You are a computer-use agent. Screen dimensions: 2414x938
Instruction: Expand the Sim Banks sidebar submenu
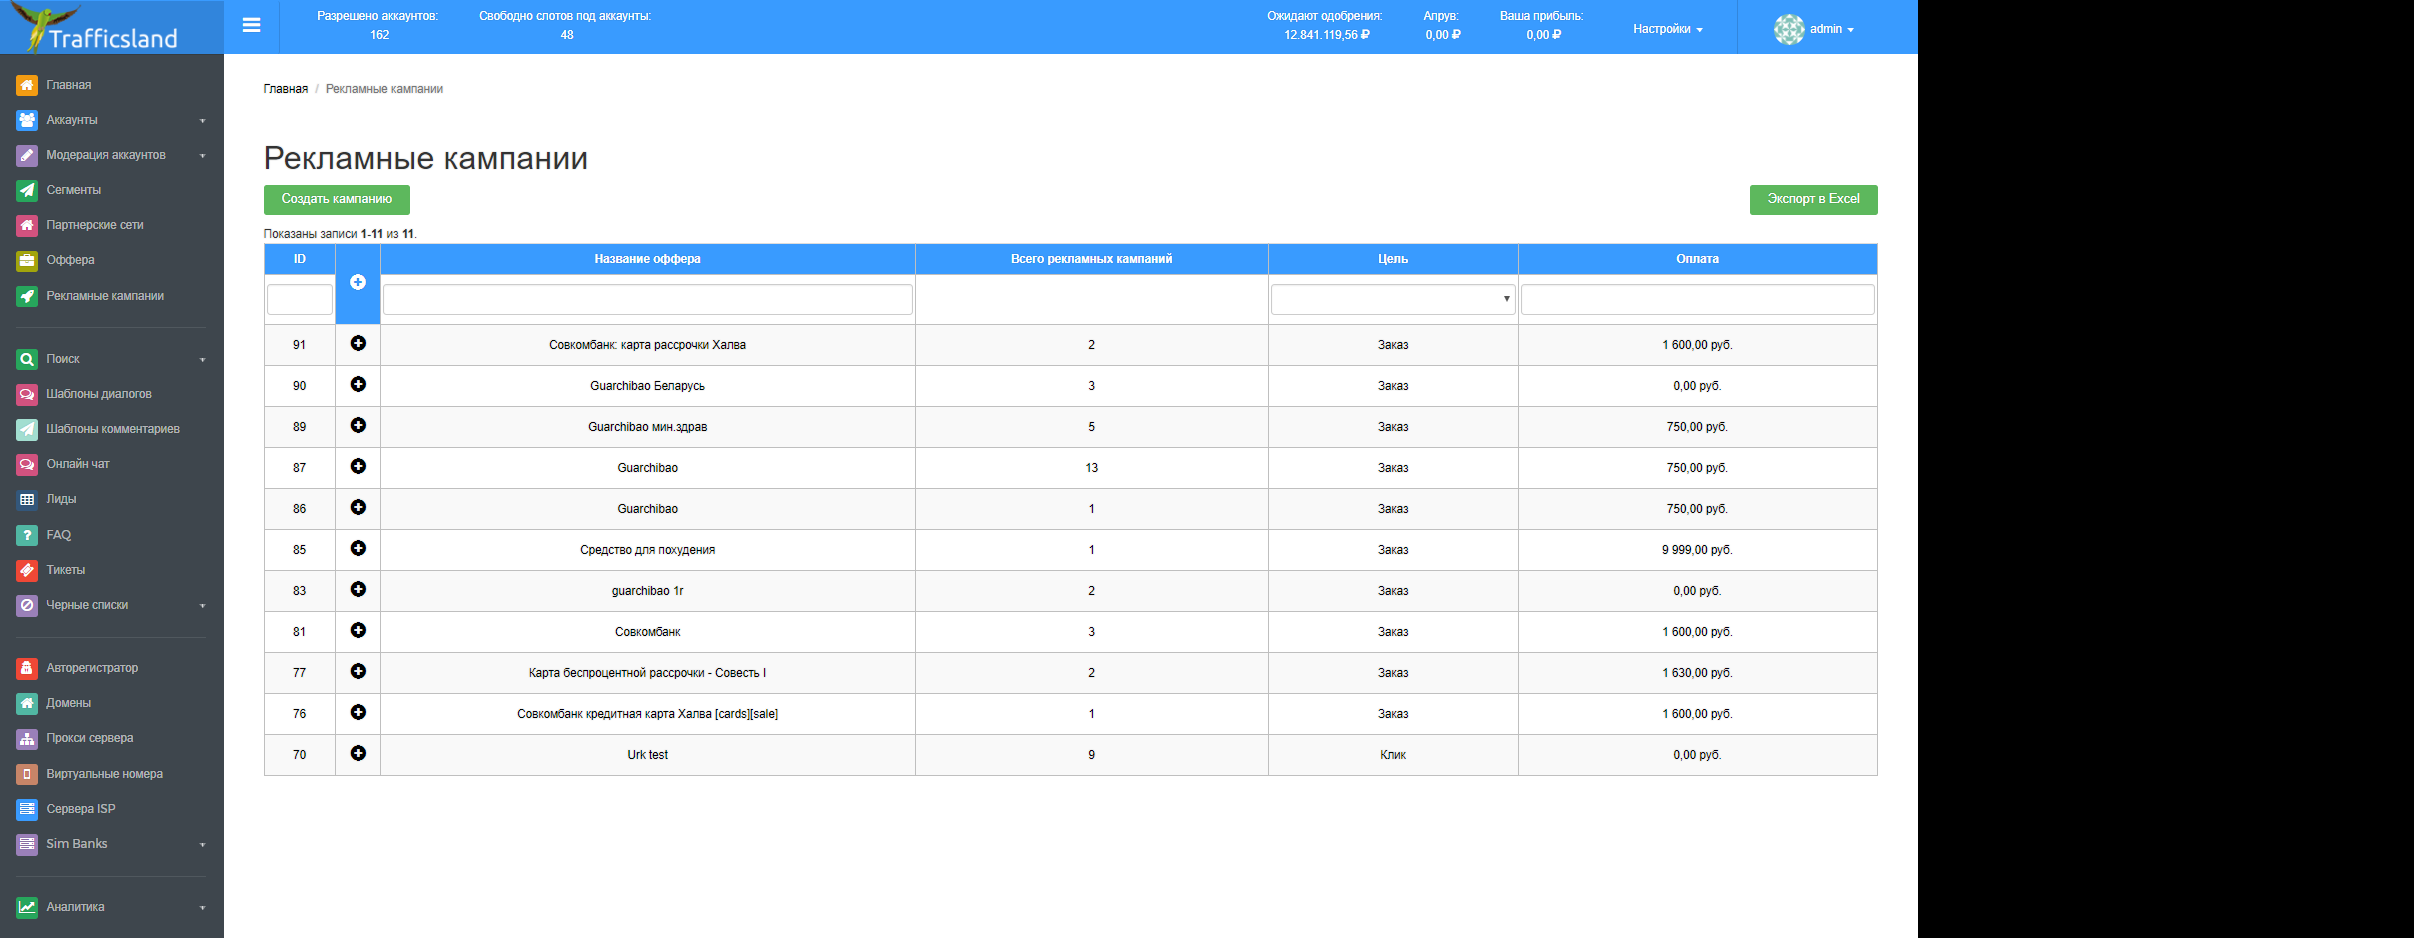[x=202, y=845]
